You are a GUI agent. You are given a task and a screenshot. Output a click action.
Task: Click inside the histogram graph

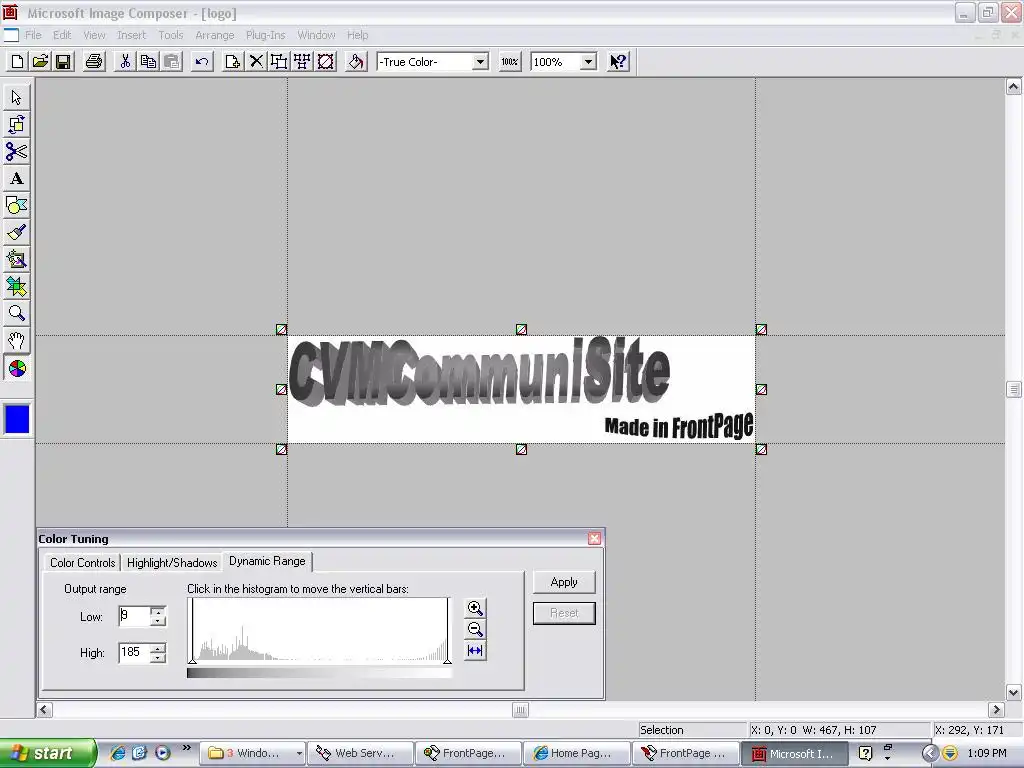[319, 630]
